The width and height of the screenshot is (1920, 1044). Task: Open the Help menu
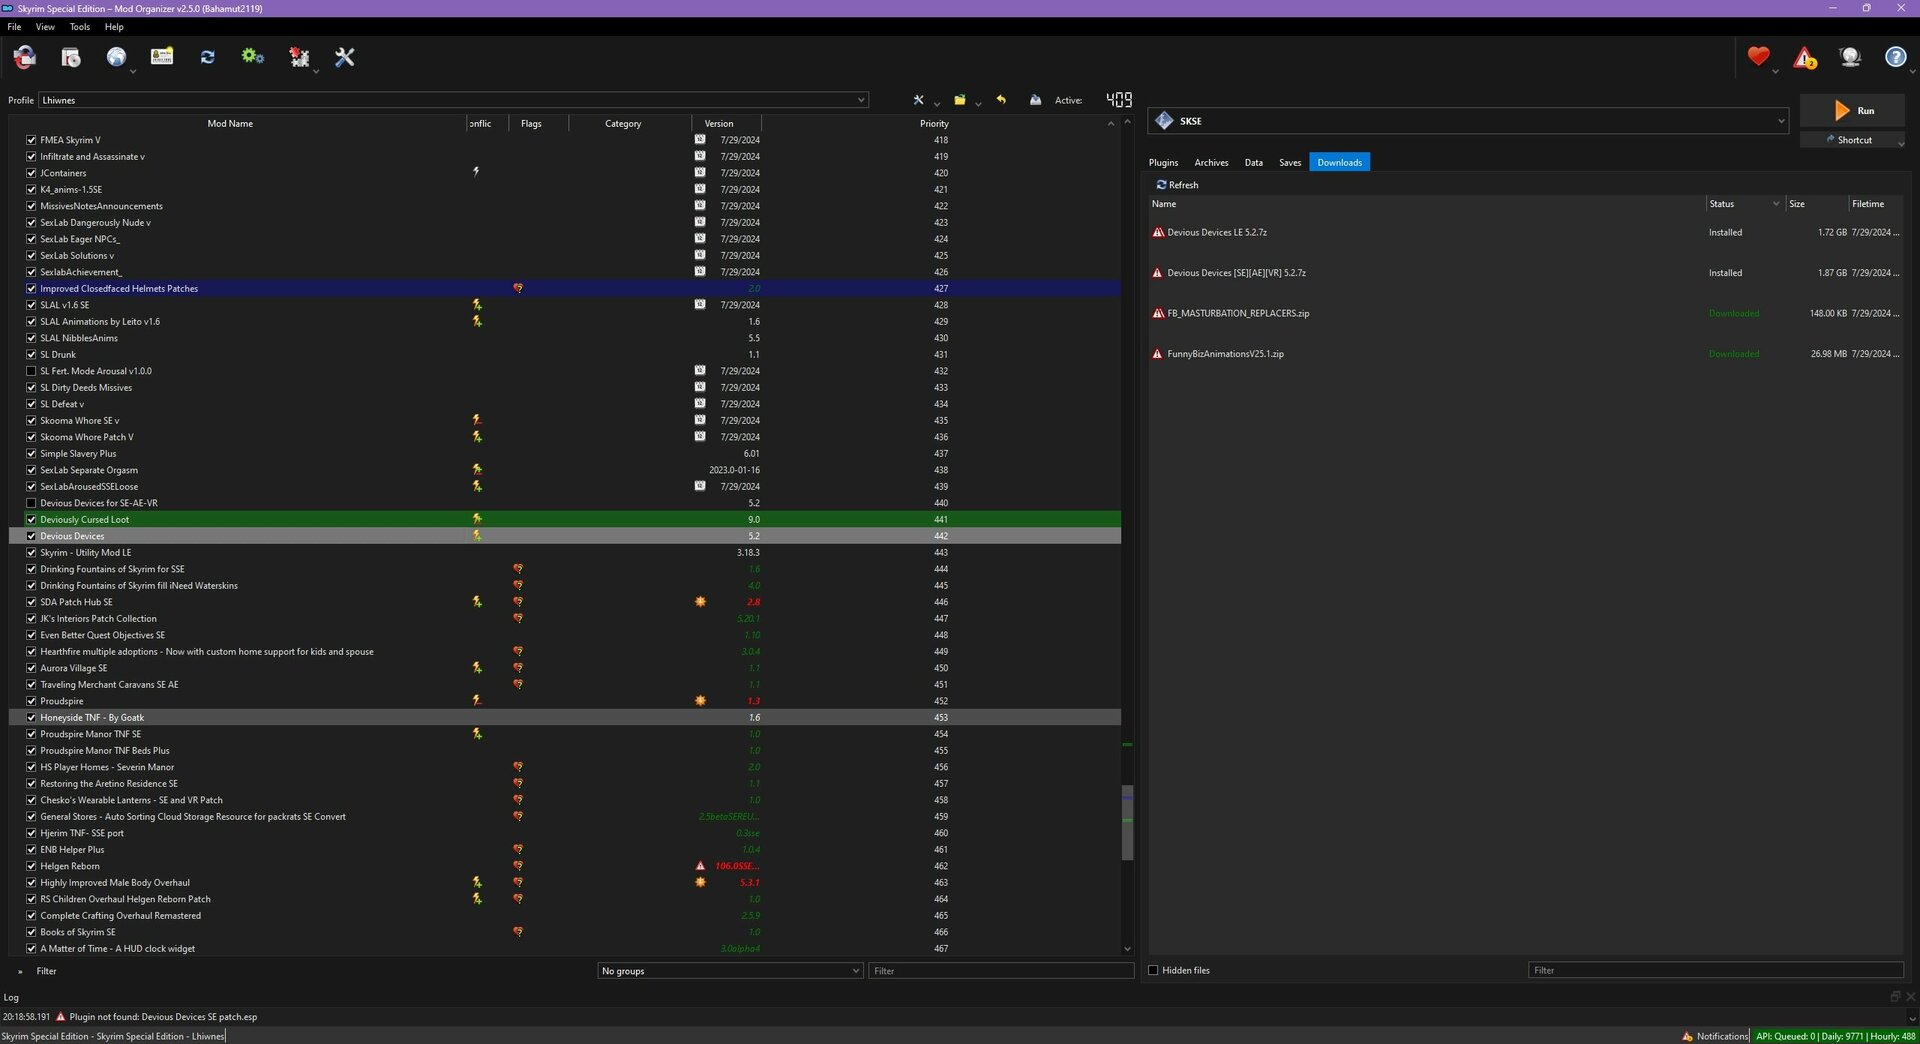coord(114,27)
